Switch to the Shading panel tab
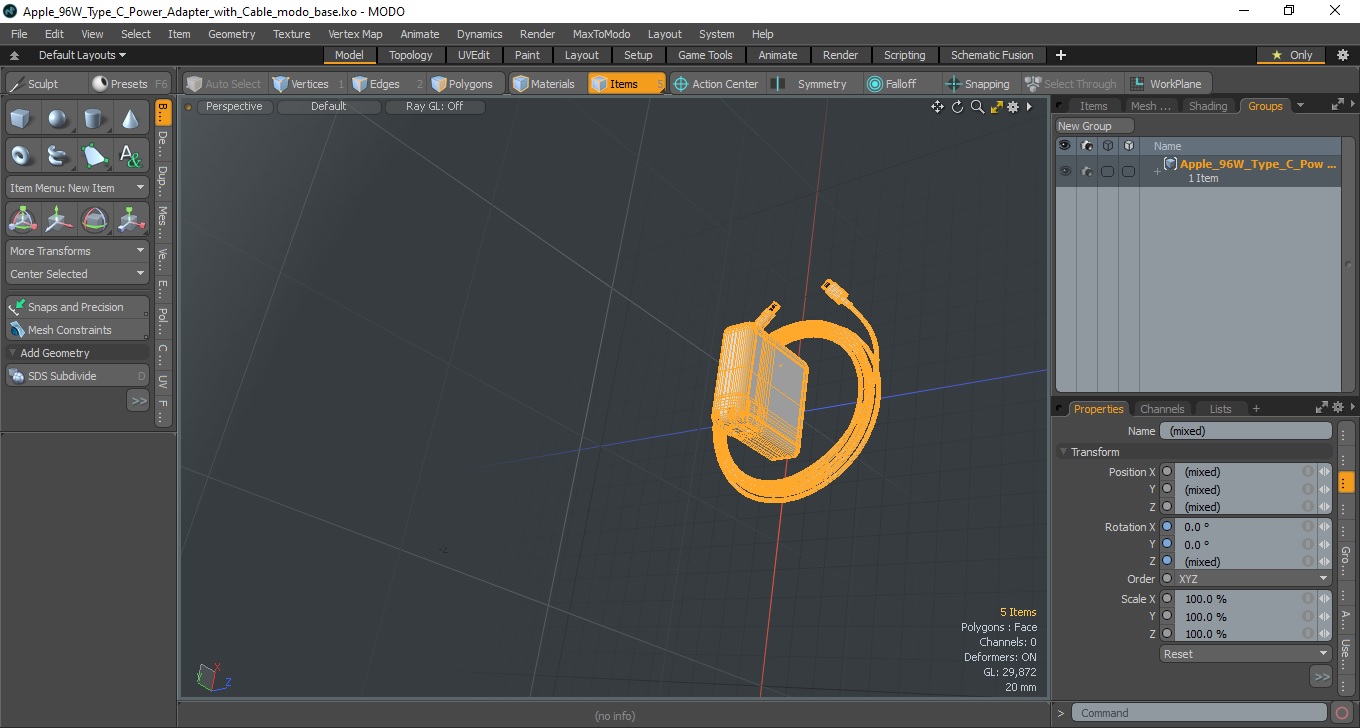Viewport: 1360px width, 728px height. pyautogui.click(x=1208, y=106)
